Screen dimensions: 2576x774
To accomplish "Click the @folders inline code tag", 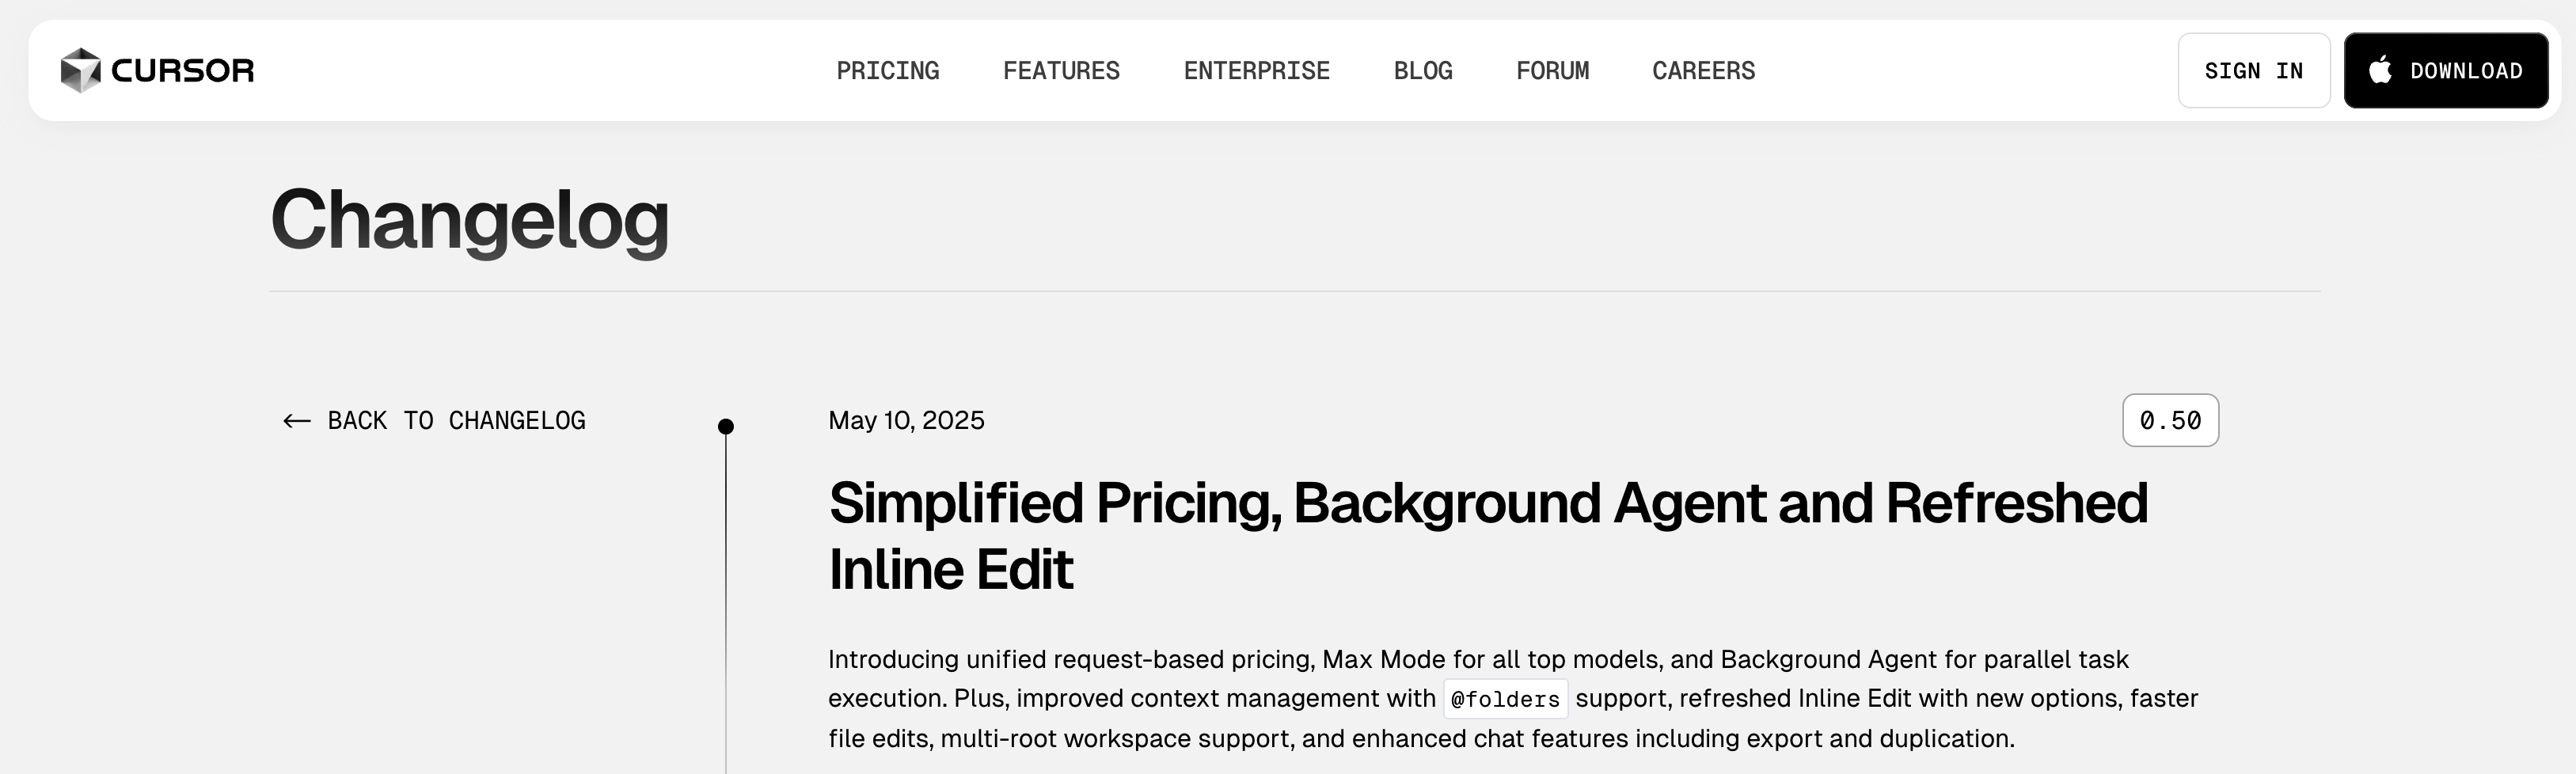I will (x=1504, y=699).
